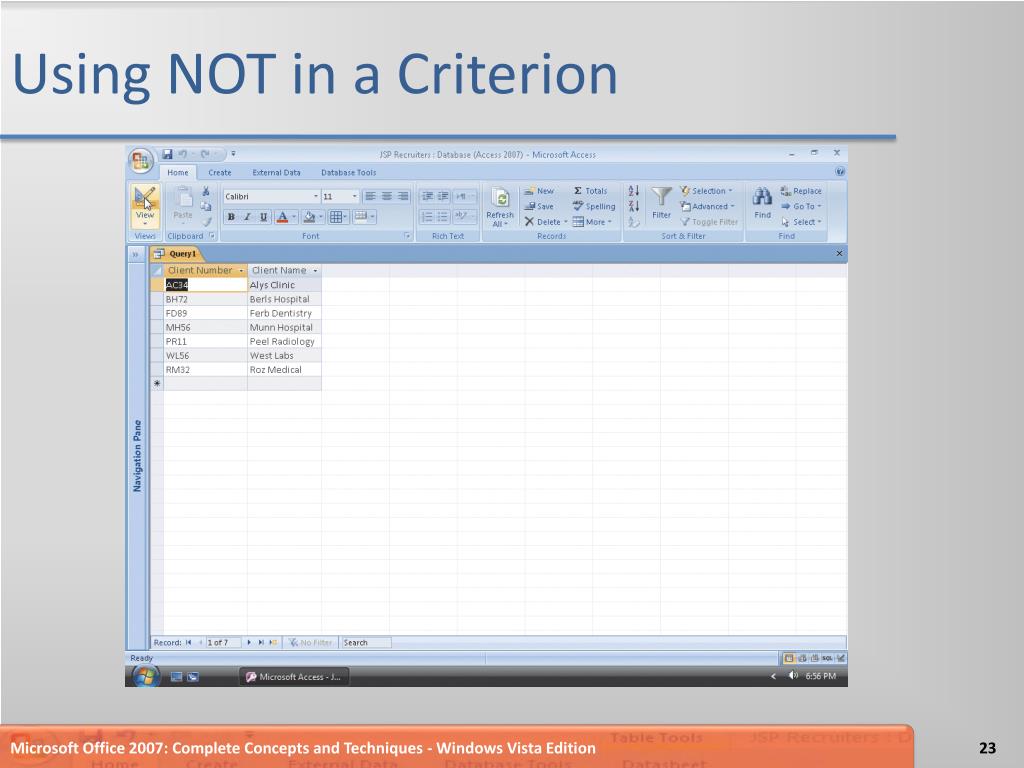
Task: Sort ascending with the A-Z icon
Action: click(633, 191)
